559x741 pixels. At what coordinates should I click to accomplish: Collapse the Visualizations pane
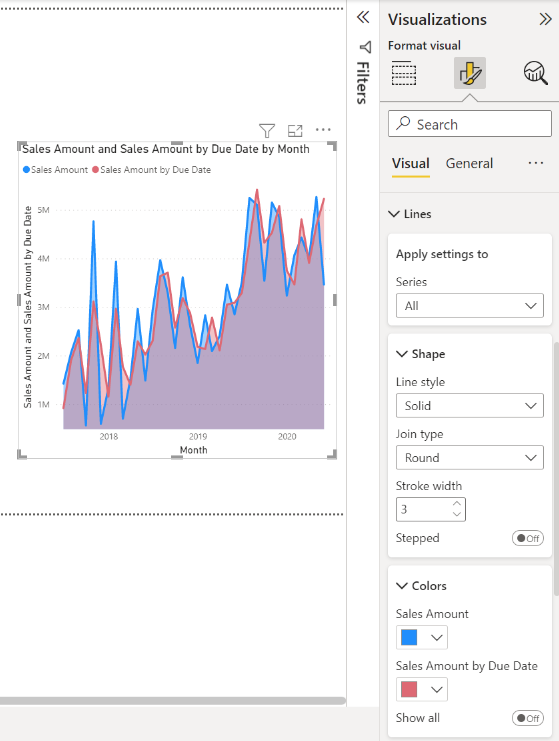[545, 19]
